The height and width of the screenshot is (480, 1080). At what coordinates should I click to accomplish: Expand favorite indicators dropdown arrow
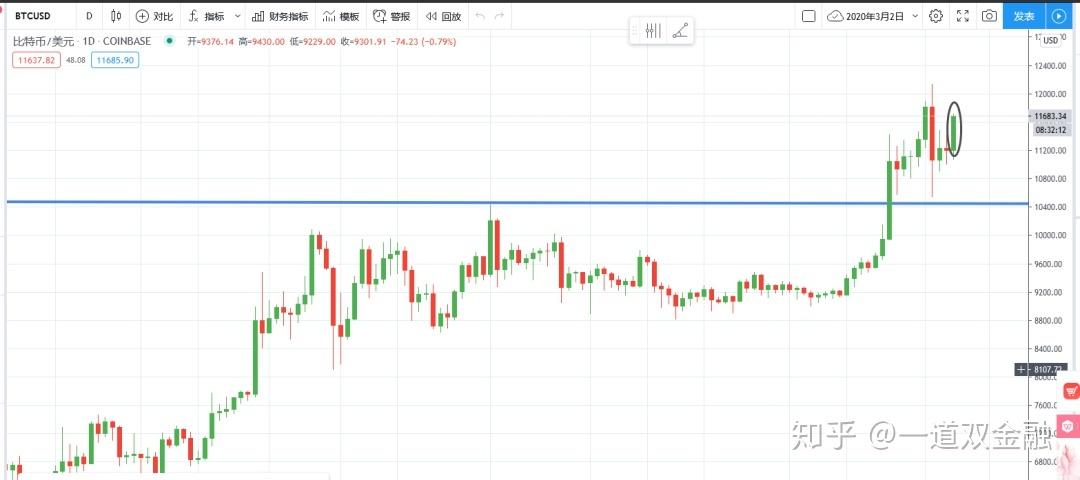(x=238, y=16)
